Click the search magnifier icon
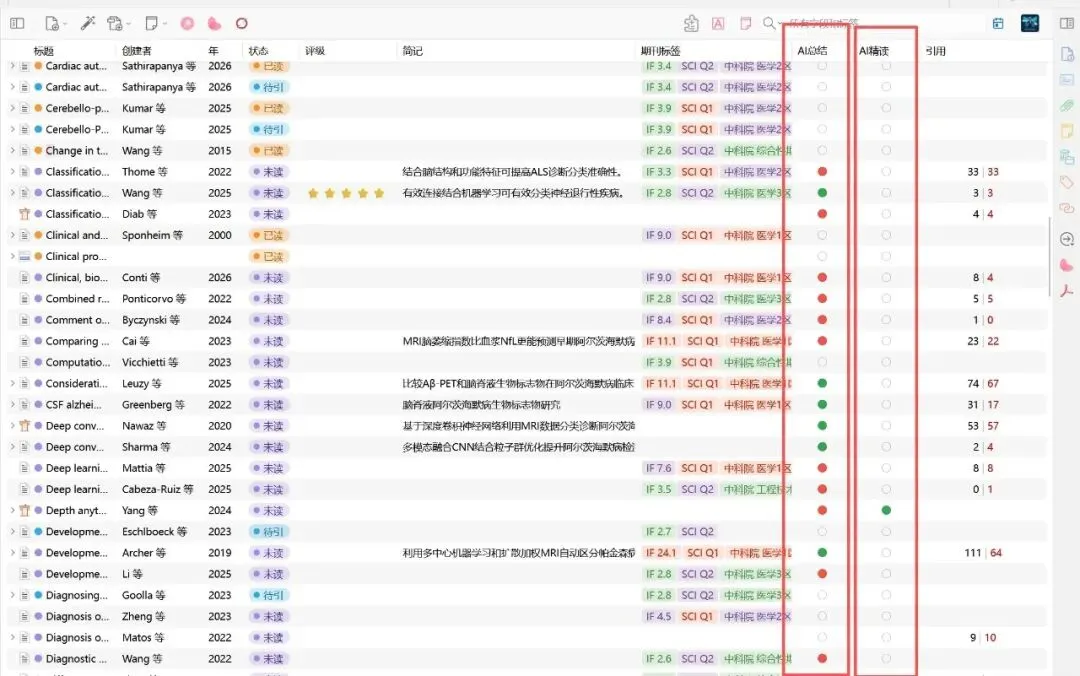 (x=769, y=23)
